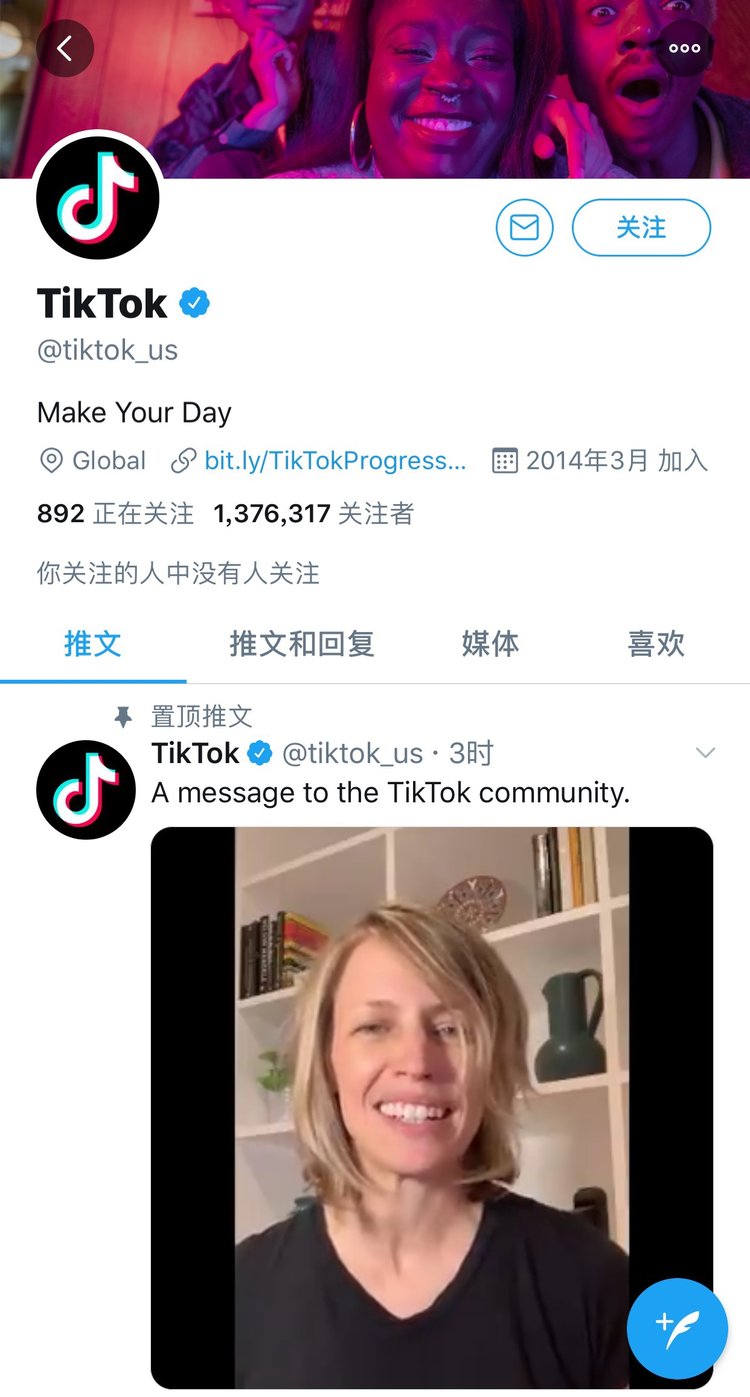Screen dimensions: 750x1397
Task: Open the 媒体 media tab
Action: click(490, 644)
